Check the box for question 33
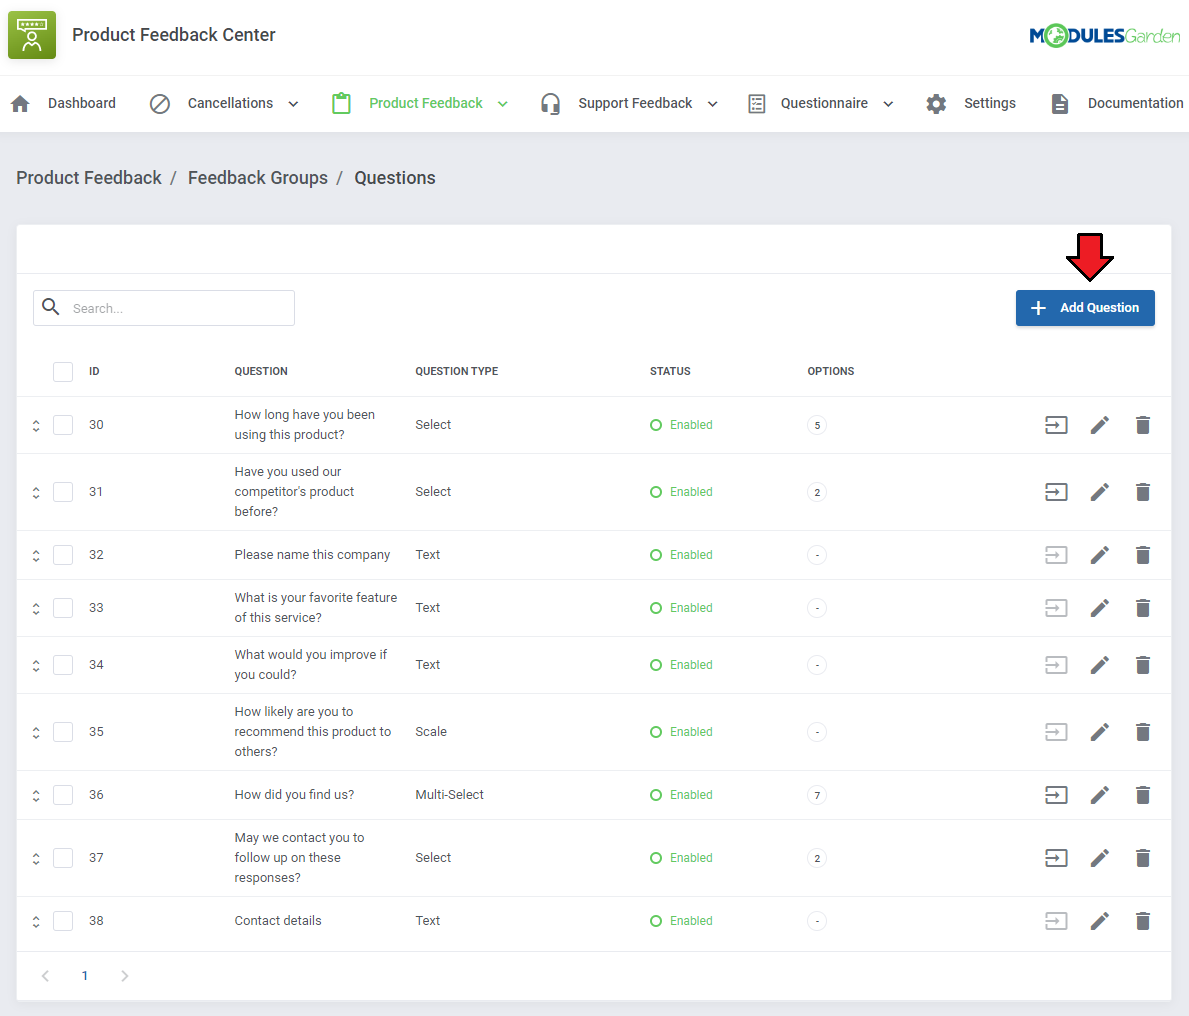This screenshot has width=1189, height=1016. pos(63,608)
